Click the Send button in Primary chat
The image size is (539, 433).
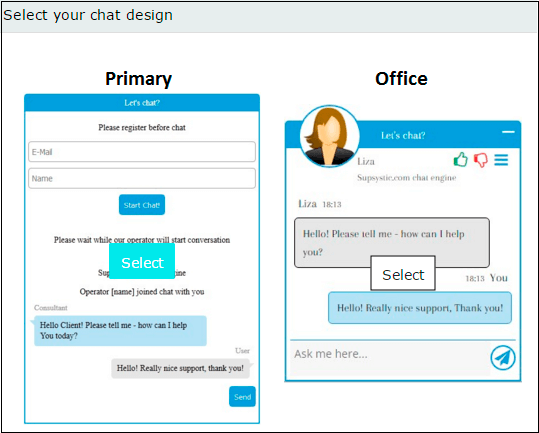pos(242,397)
